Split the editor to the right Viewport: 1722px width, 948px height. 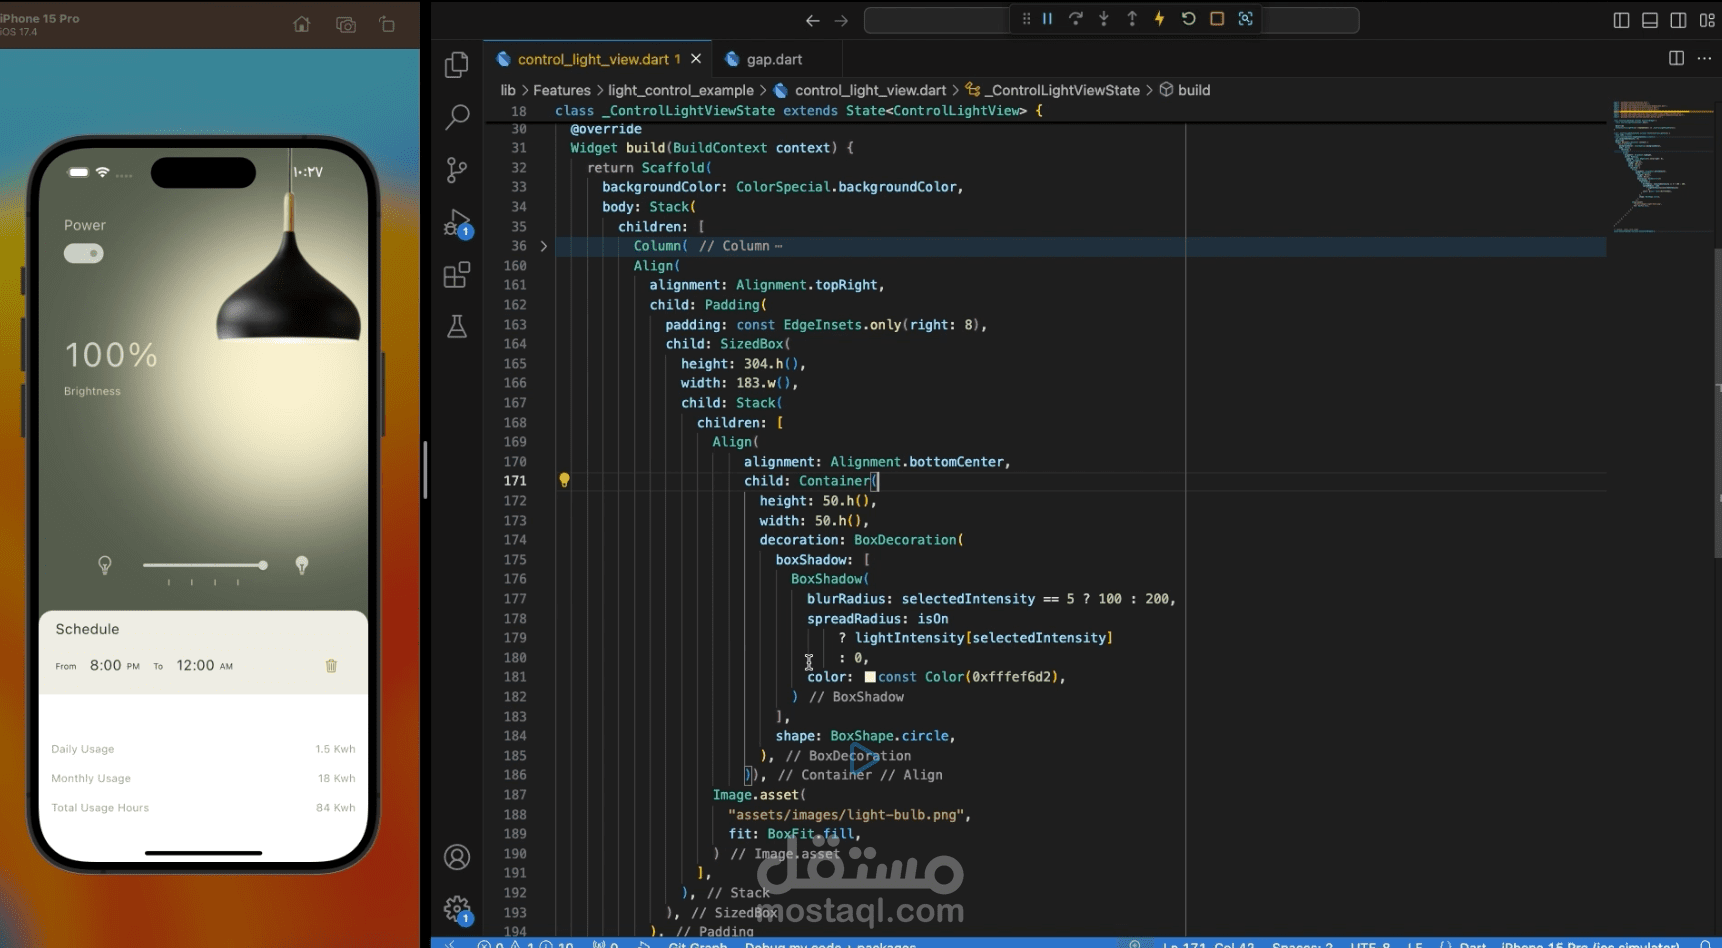click(1676, 58)
